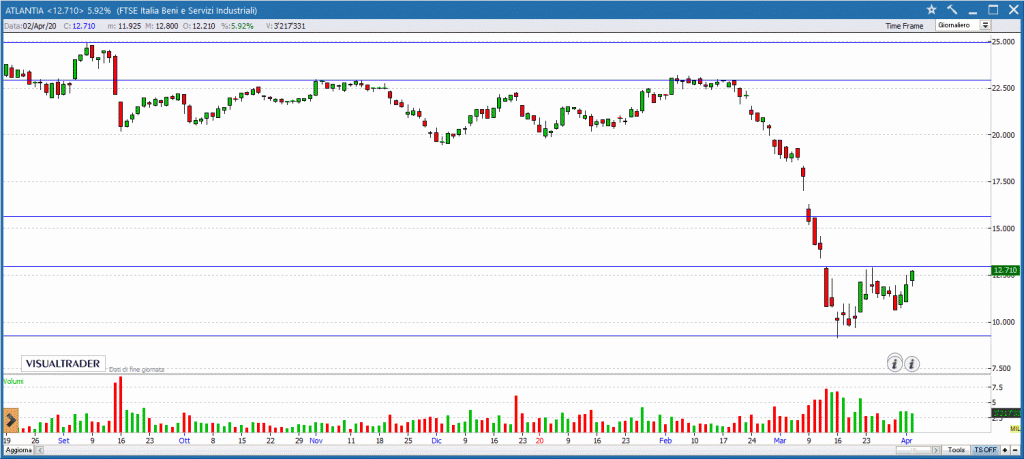Click the 'O: 12.210' open value

tap(200, 26)
